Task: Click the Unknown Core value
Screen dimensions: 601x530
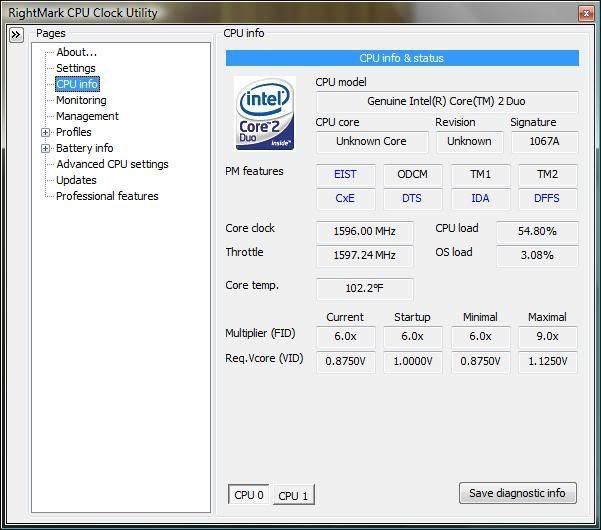Action: [371, 141]
